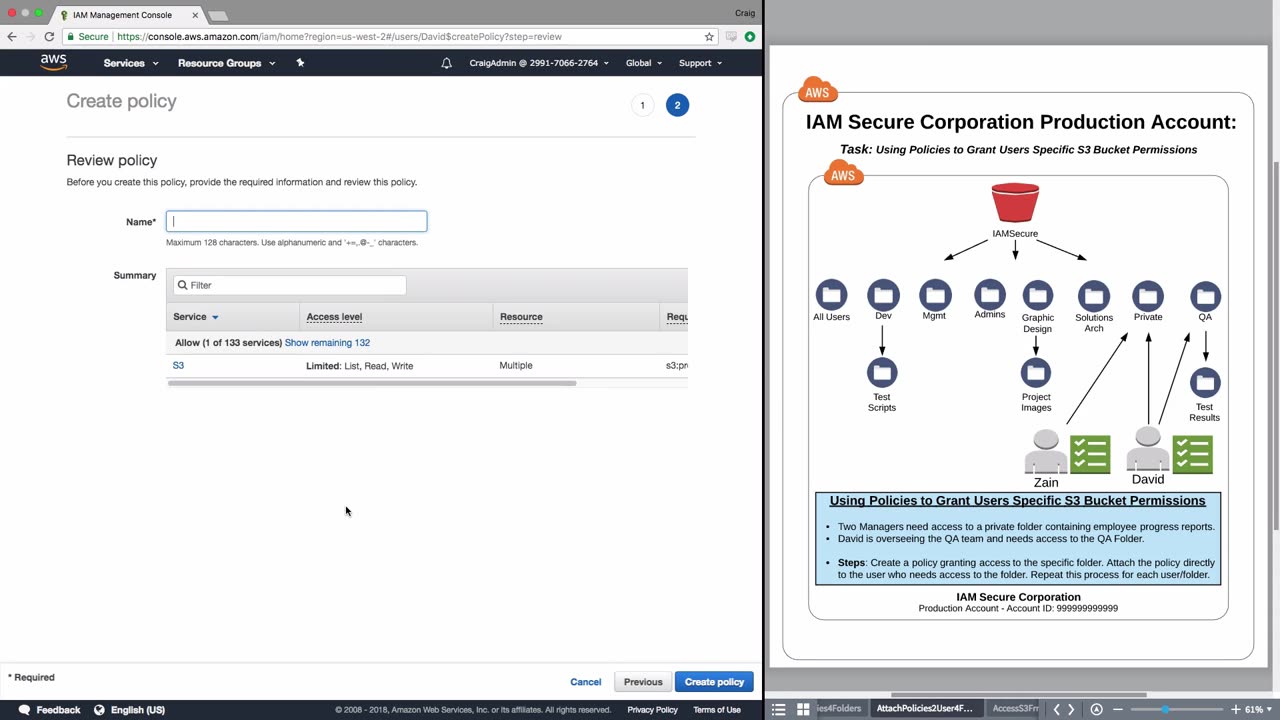This screenshot has height=720, width=1280.
Task: Expand the Support dropdown menu
Action: click(700, 63)
